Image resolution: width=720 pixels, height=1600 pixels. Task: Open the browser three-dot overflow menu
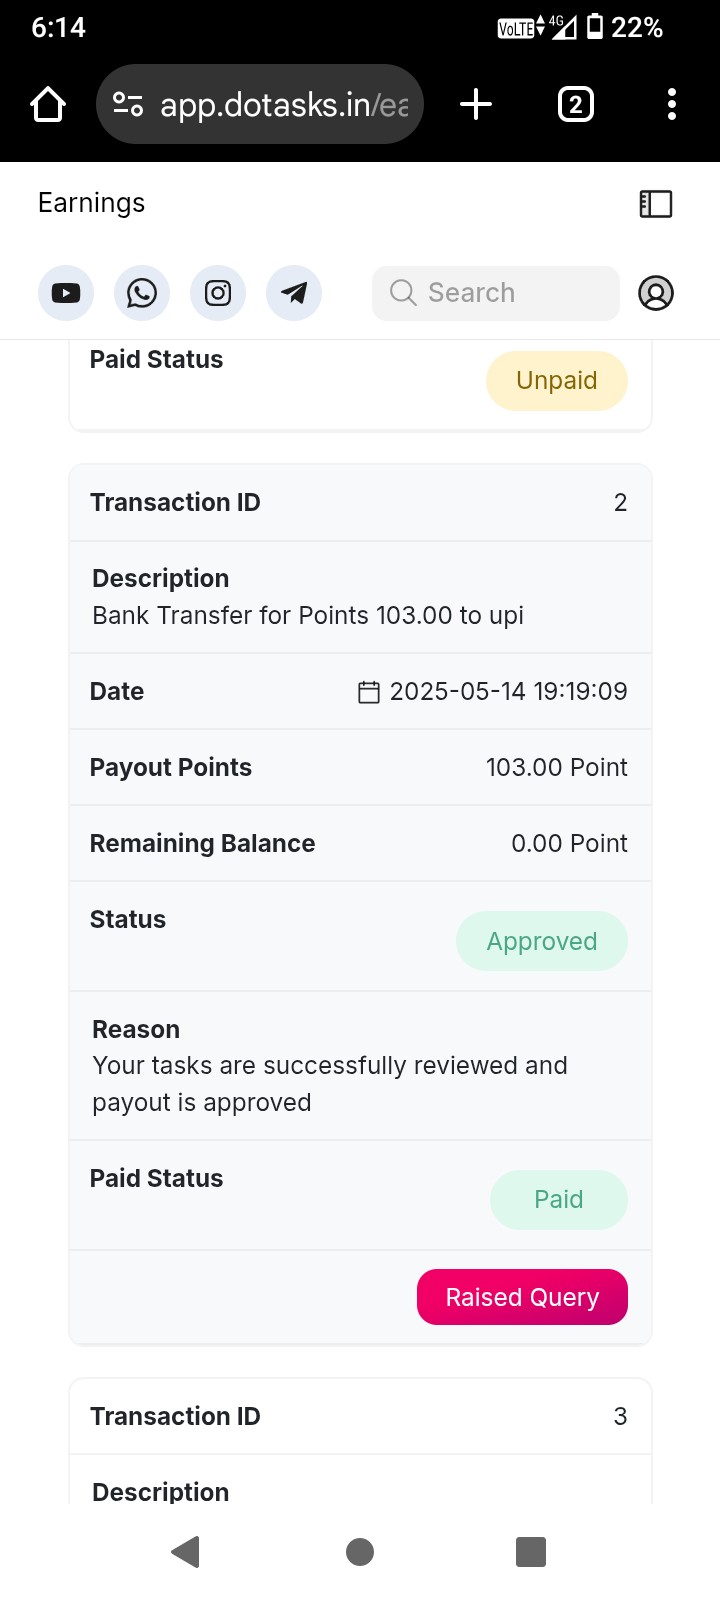click(x=672, y=104)
